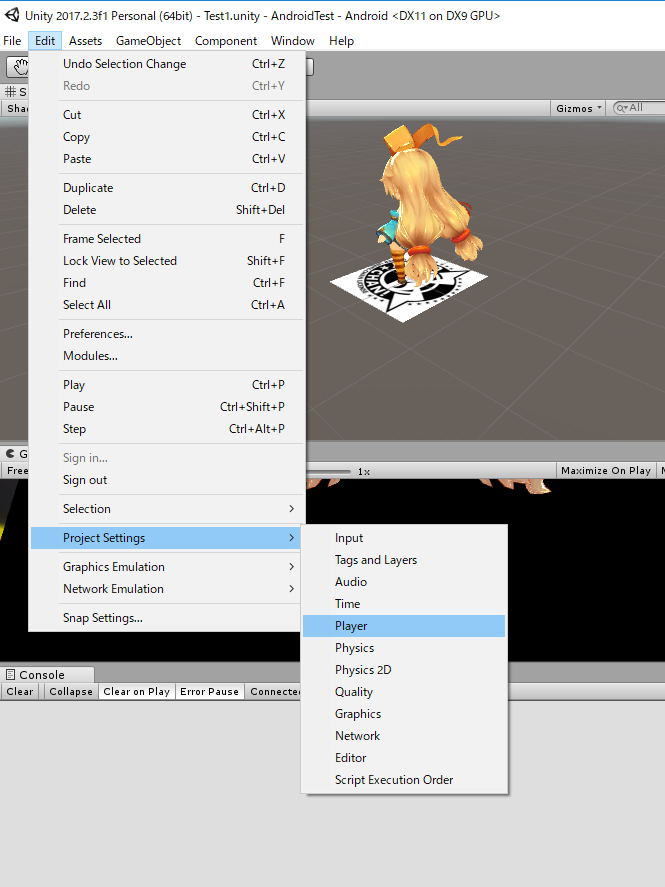This screenshot has height=887, width=665.
Task: Open the Window menu
Action: point(292,41)
